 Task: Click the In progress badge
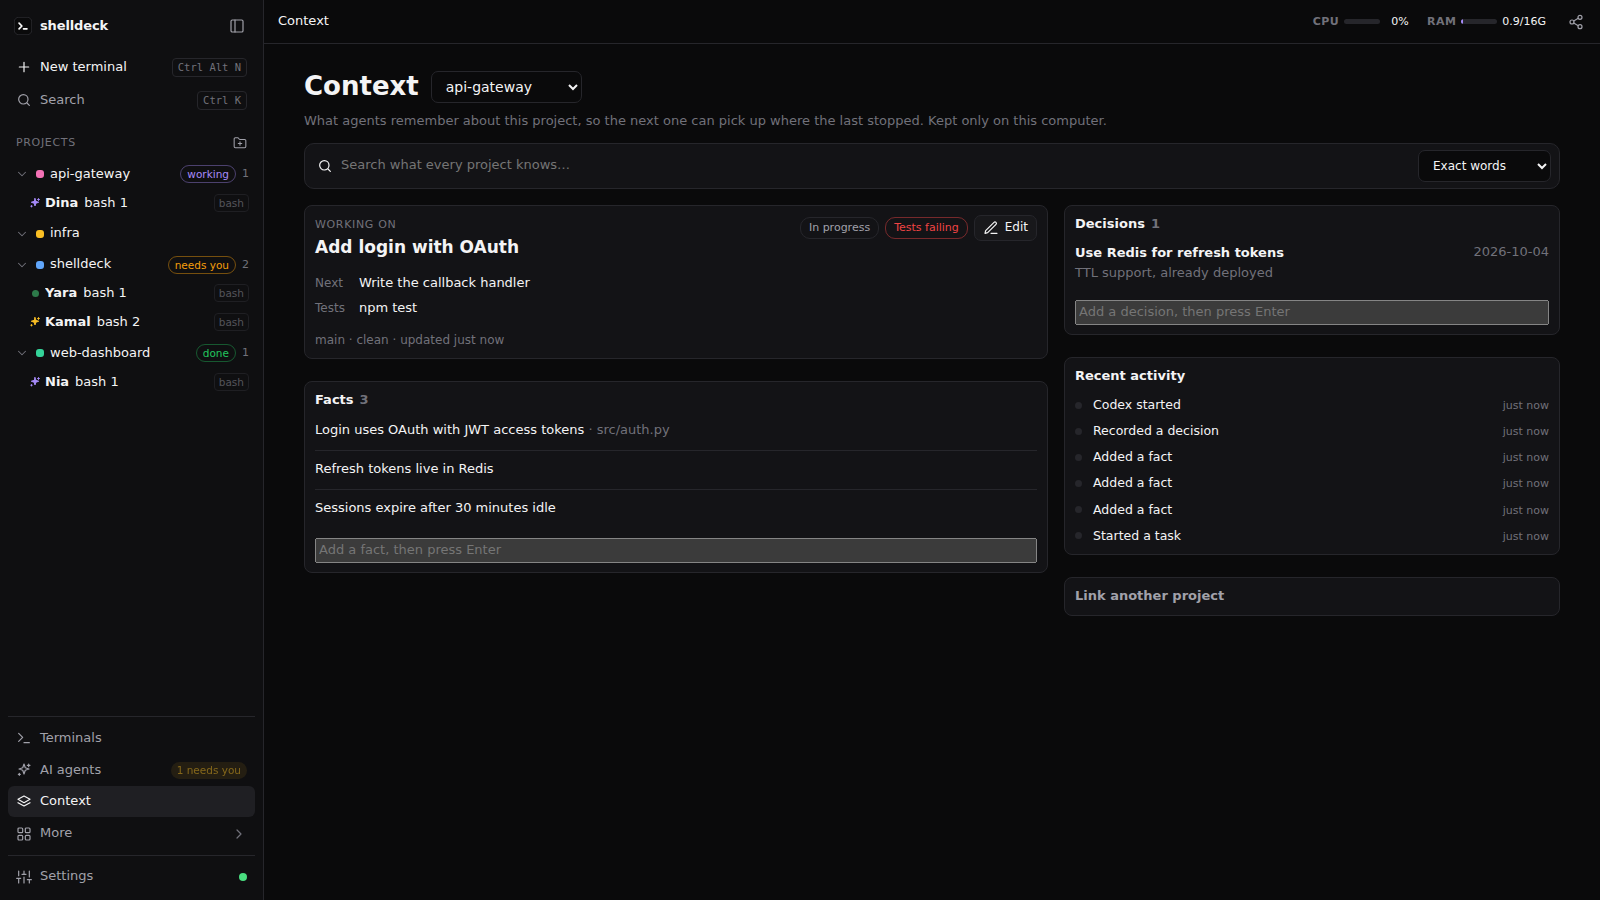pos(839,228)
